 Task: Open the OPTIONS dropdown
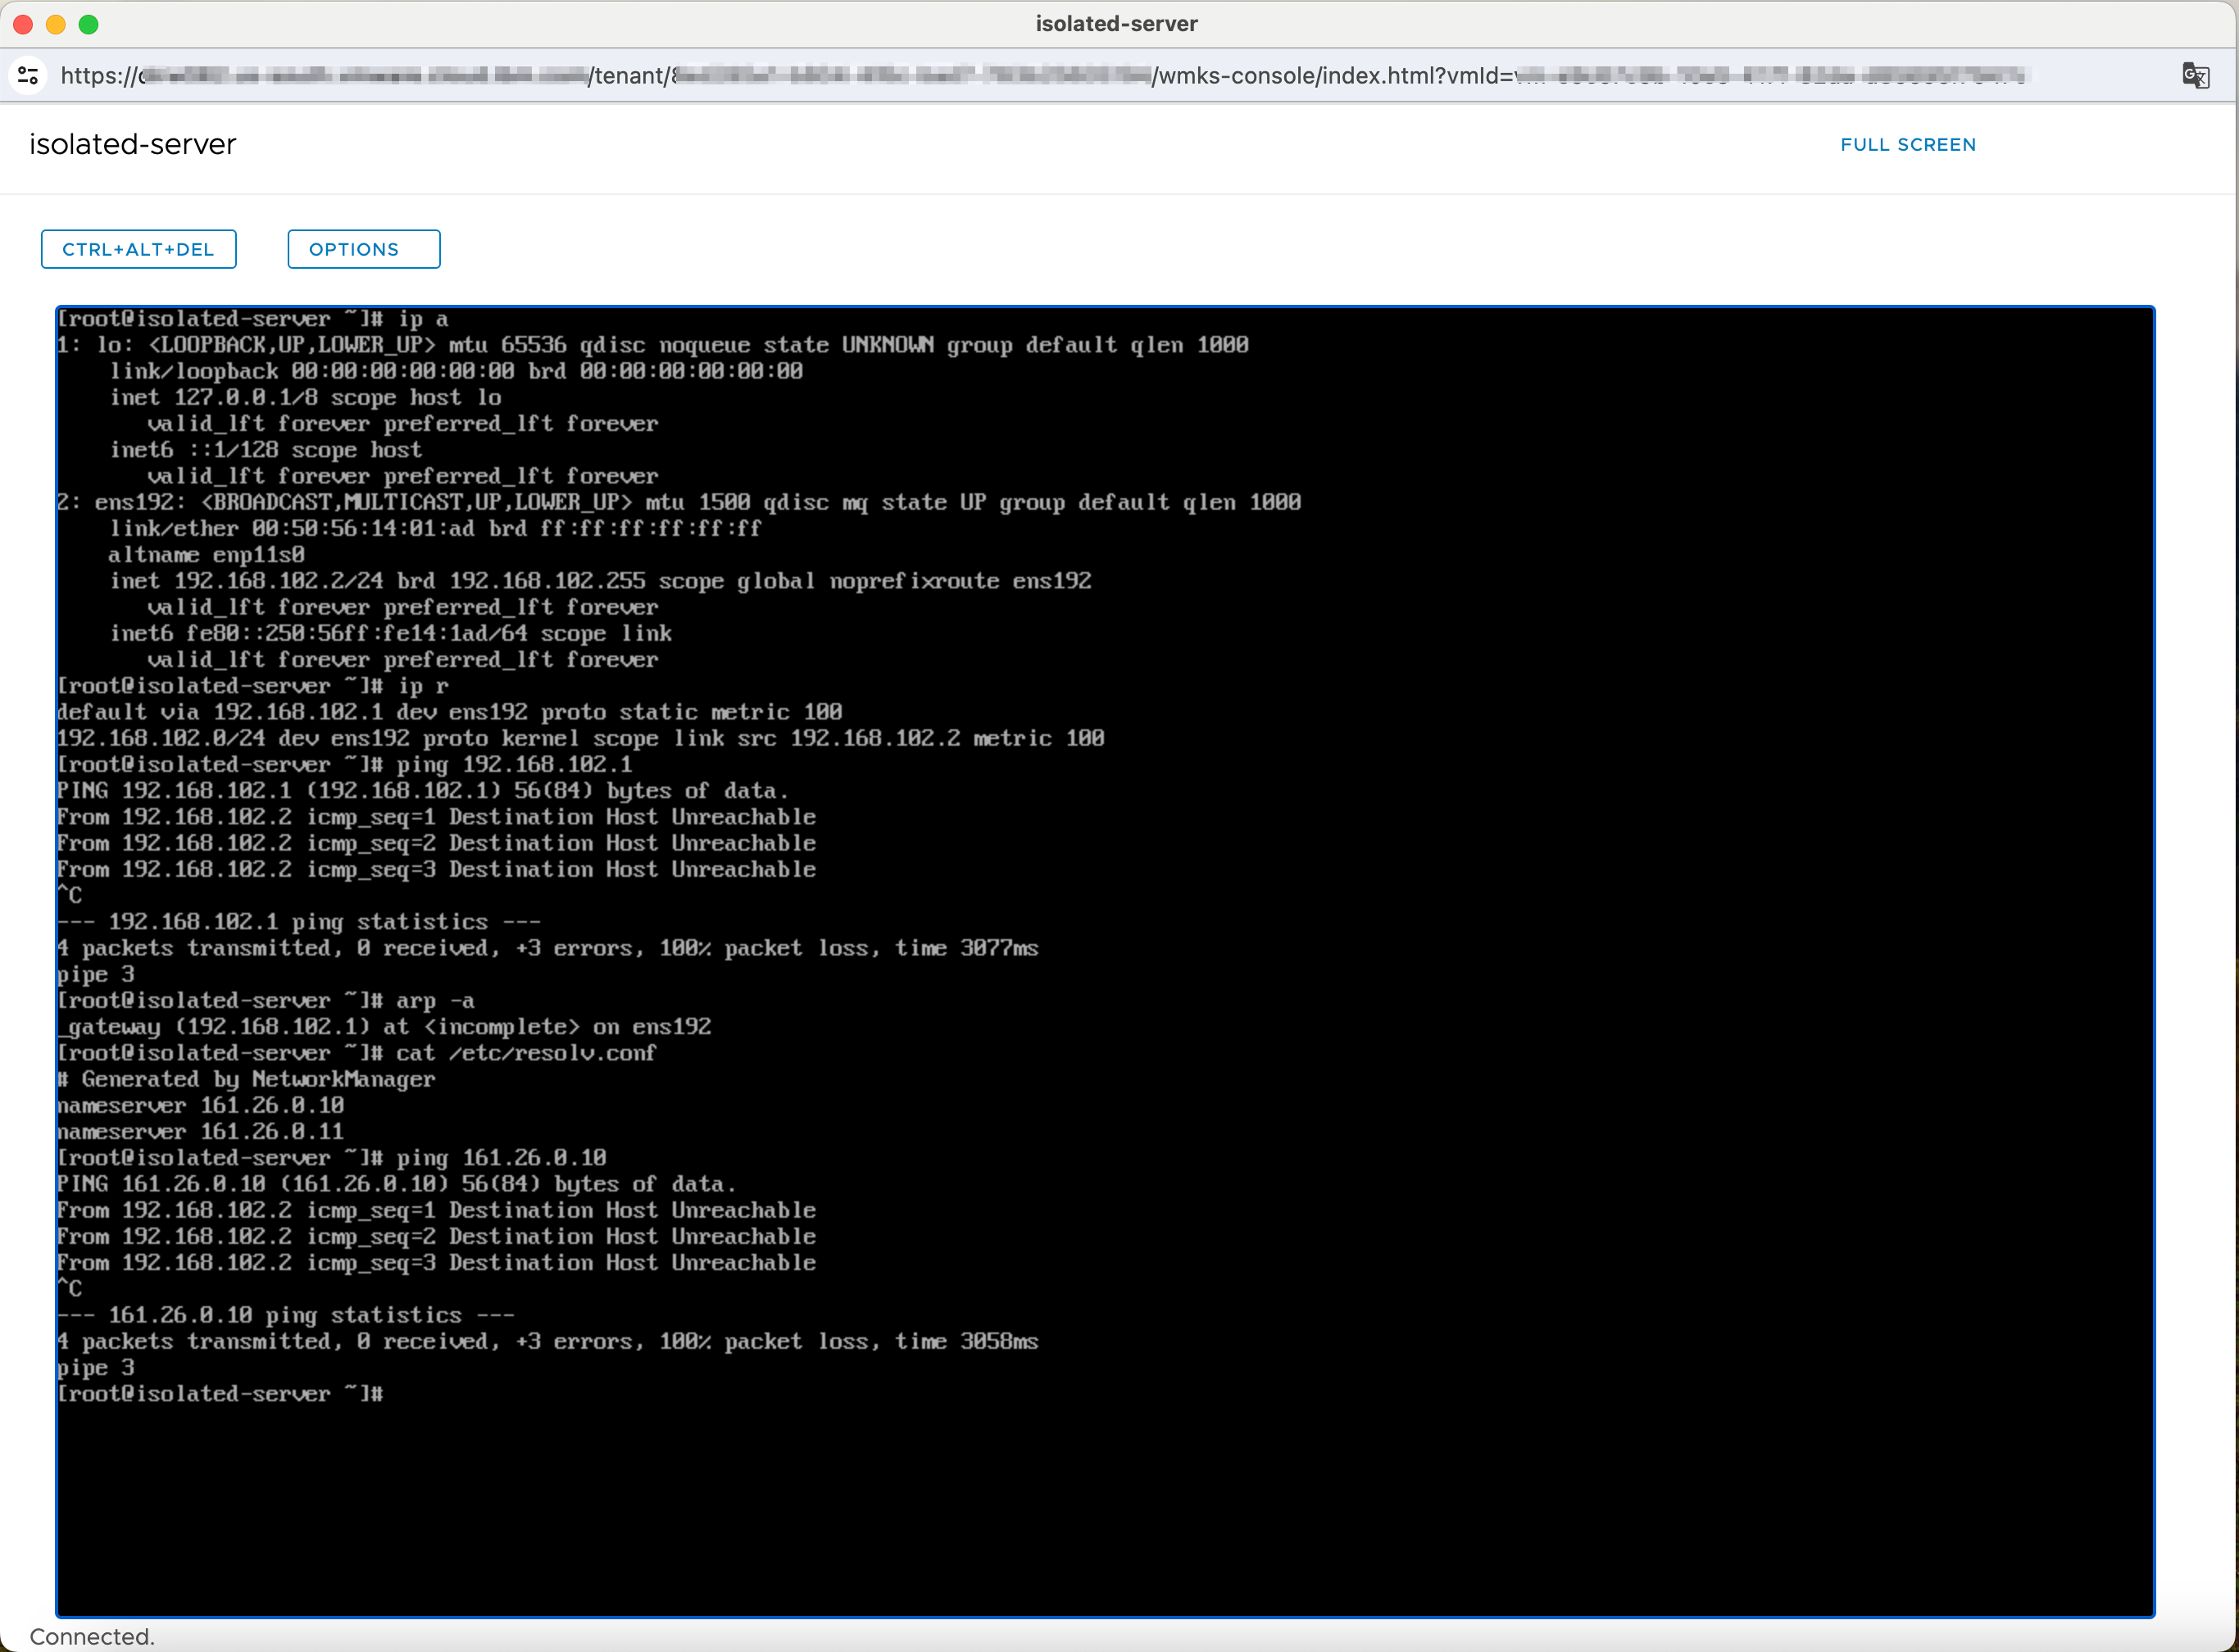click(x=363, y=249)
